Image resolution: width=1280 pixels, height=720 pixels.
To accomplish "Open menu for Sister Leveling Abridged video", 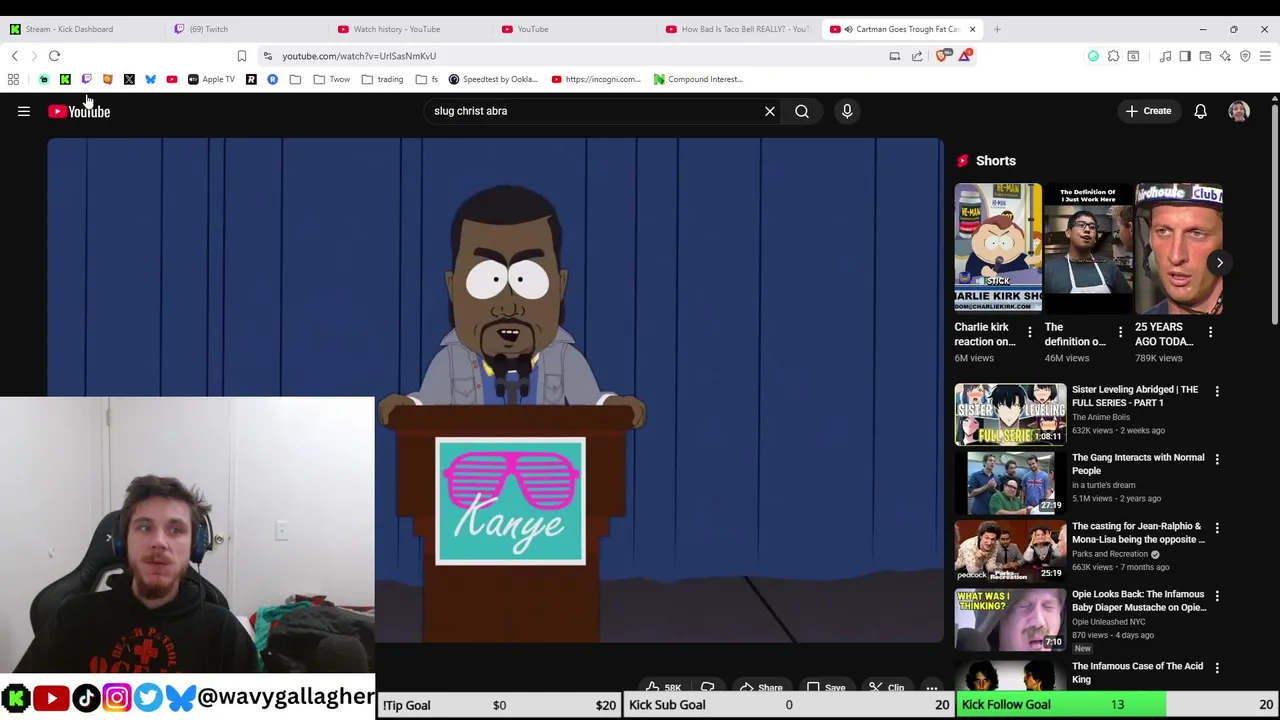I will (x=1217, y=391).
